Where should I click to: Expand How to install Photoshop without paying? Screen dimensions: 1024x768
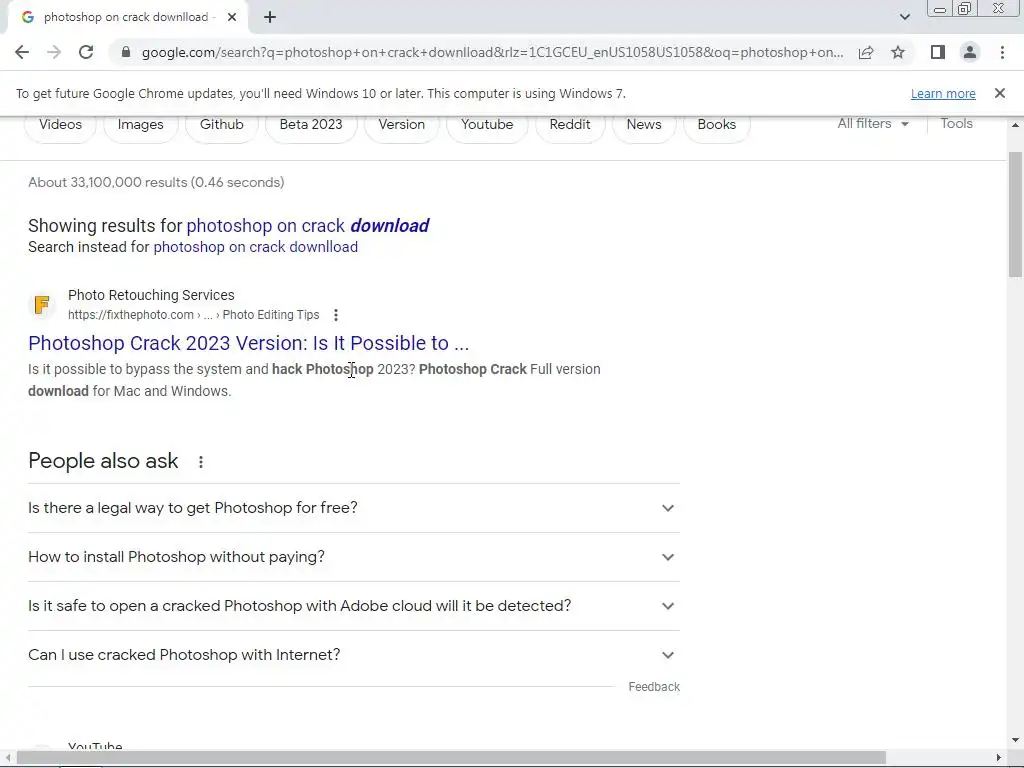click(x=354, y=557)
